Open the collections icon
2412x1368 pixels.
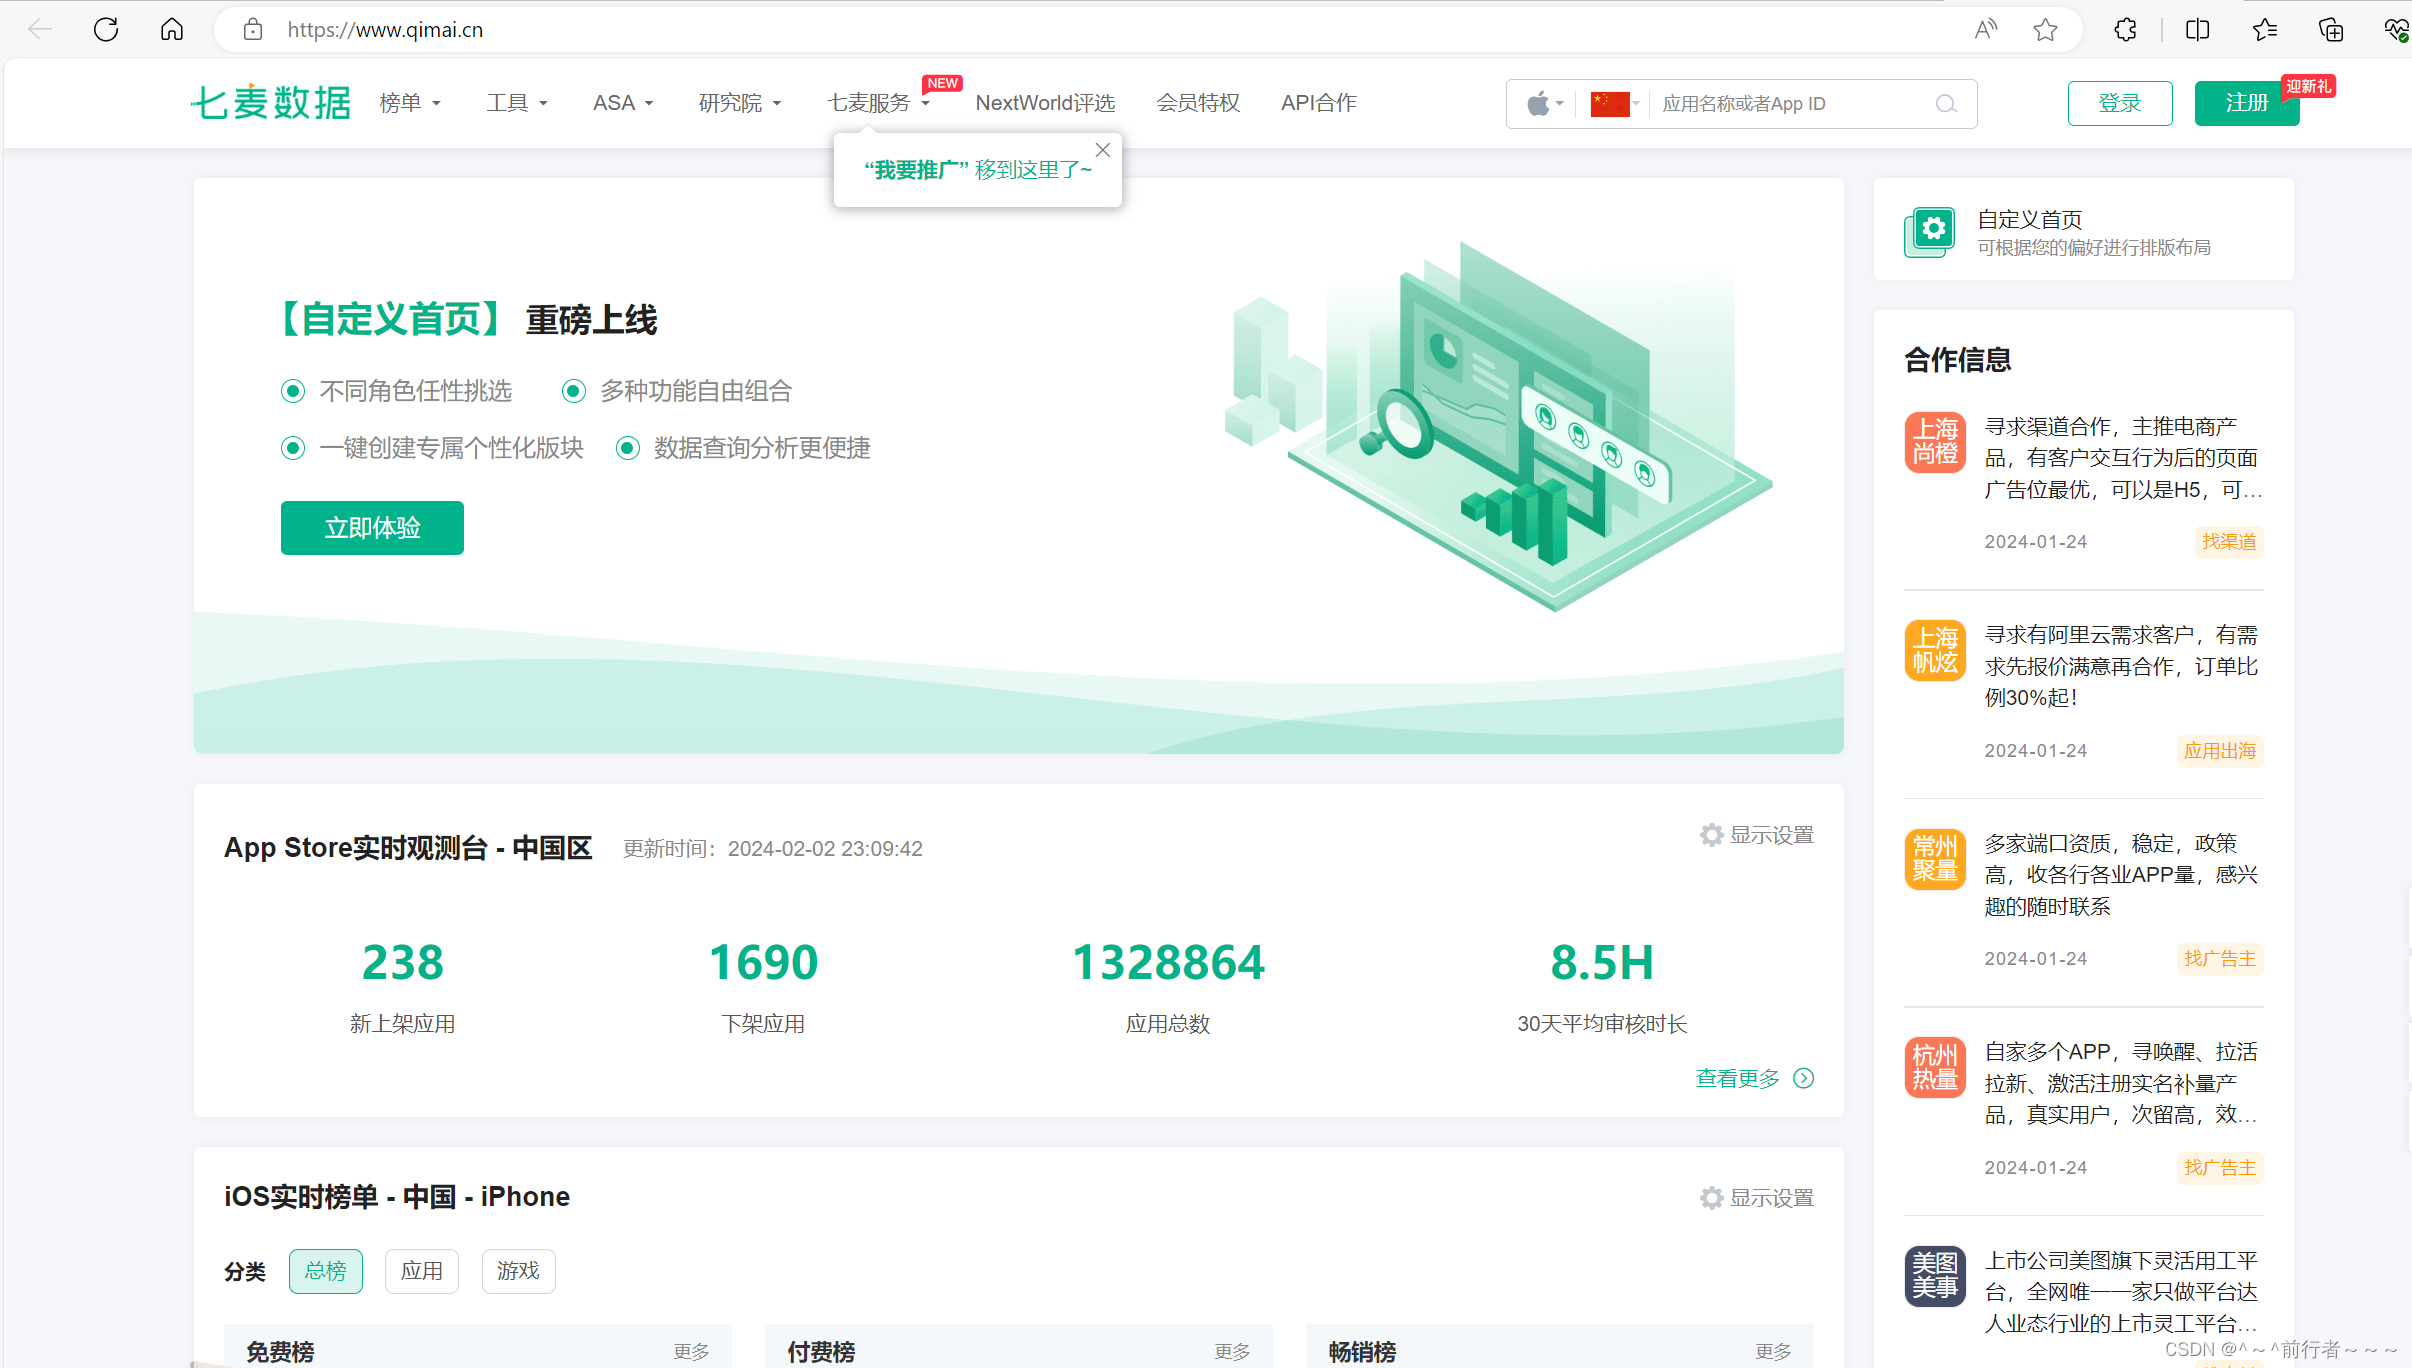tap(2331, 29)
